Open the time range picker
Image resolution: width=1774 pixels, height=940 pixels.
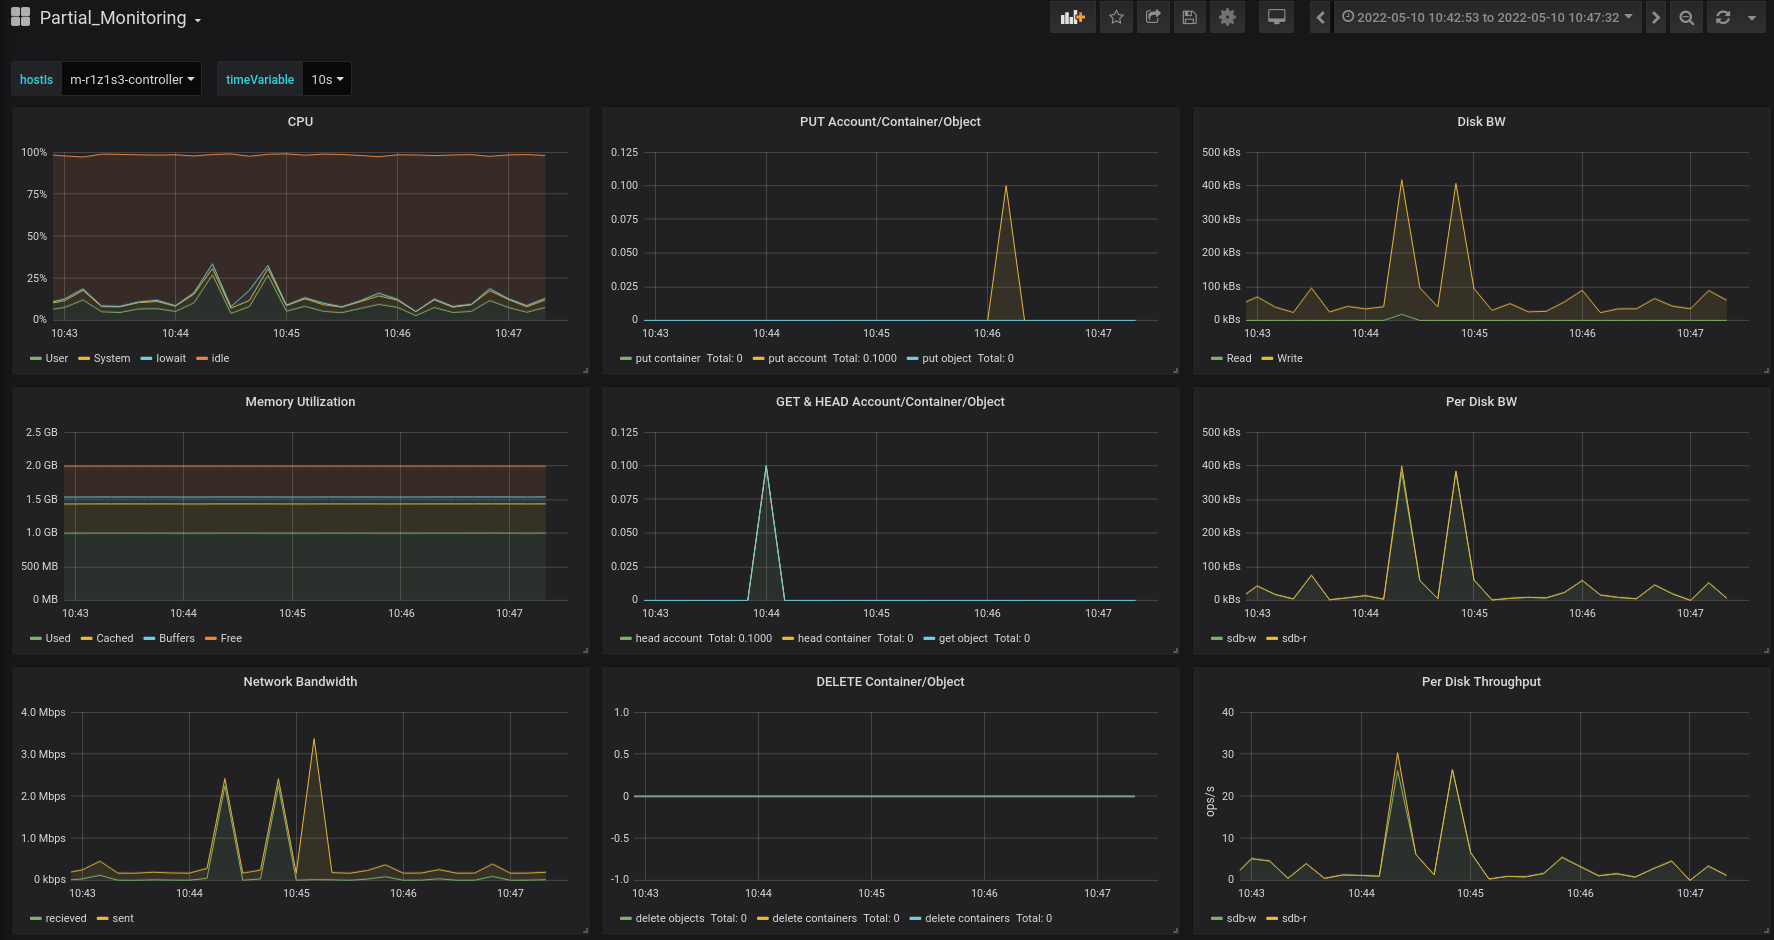[1487, 18]
